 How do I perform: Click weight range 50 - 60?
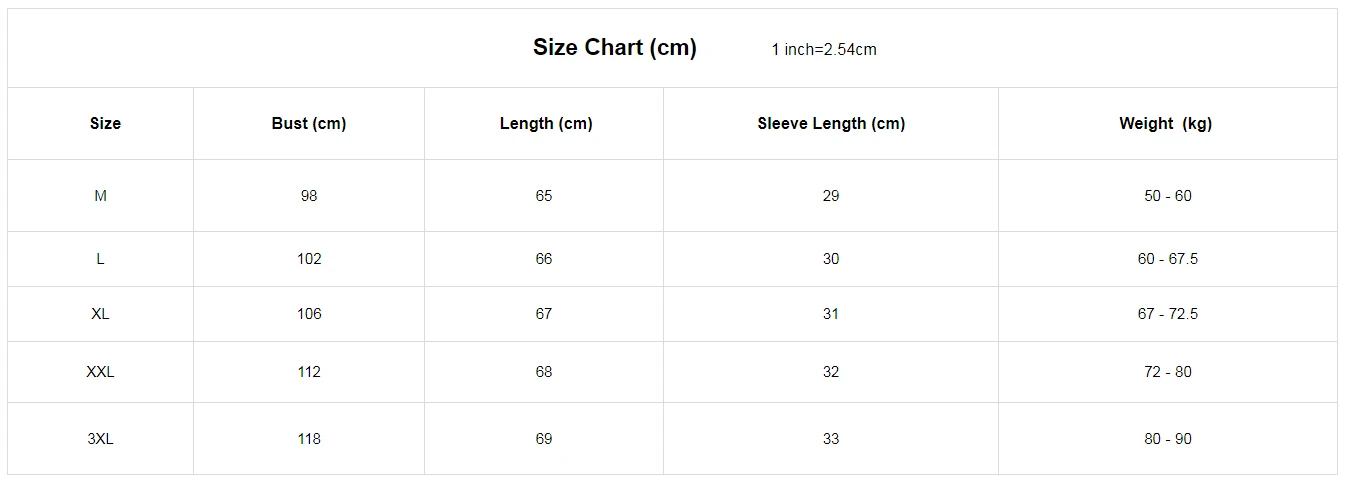1168,196
